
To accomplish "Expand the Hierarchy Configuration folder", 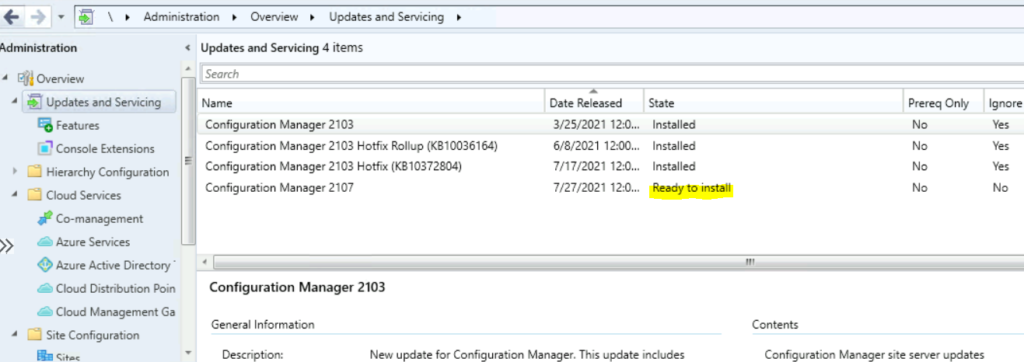I will (x=14, y=172).
